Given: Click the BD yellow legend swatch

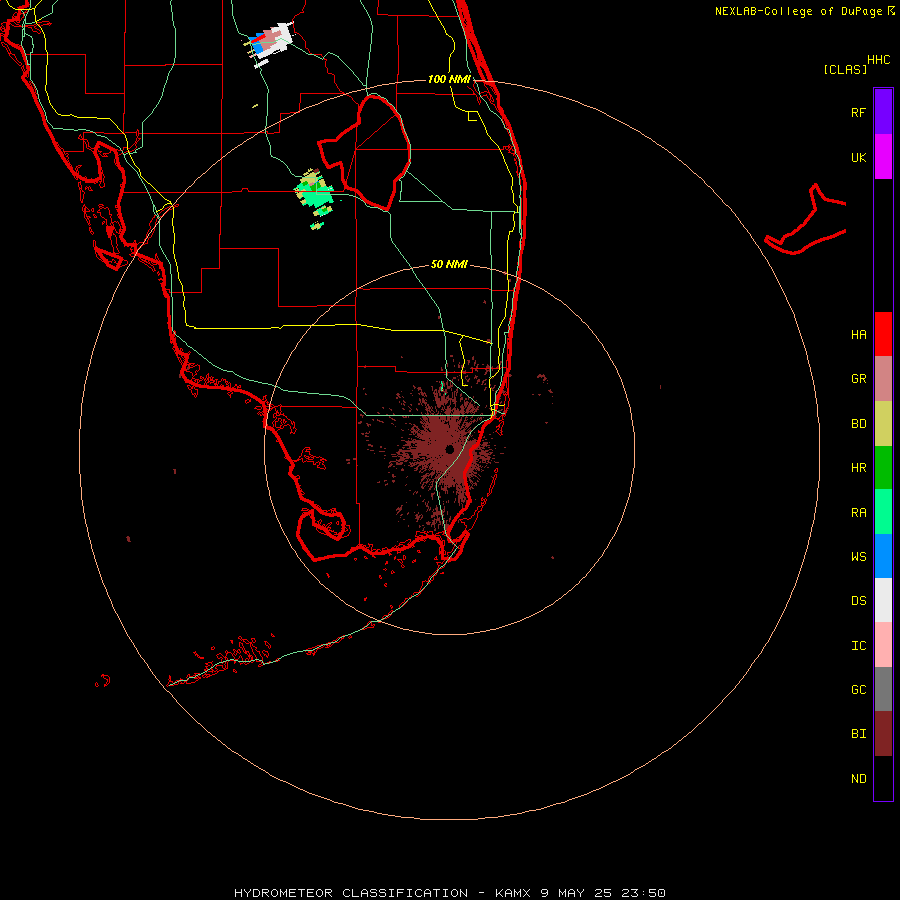Looking at the screenshot, I should (883, 424).
